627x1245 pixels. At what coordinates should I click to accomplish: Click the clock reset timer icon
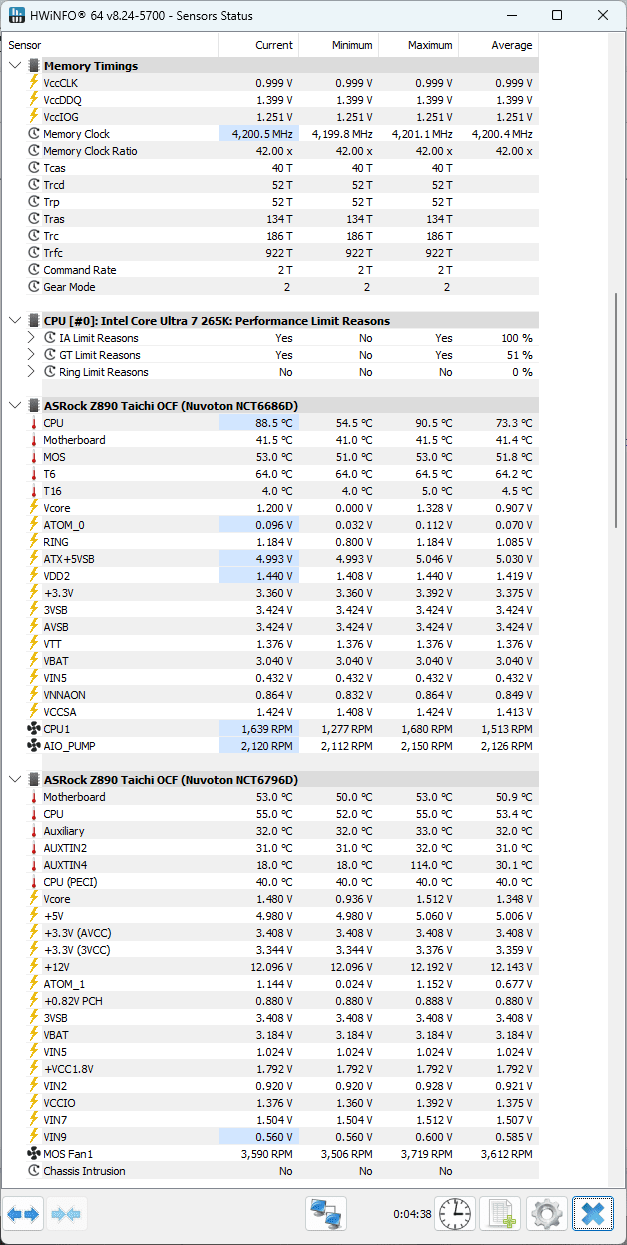[x=454, y=1214]
